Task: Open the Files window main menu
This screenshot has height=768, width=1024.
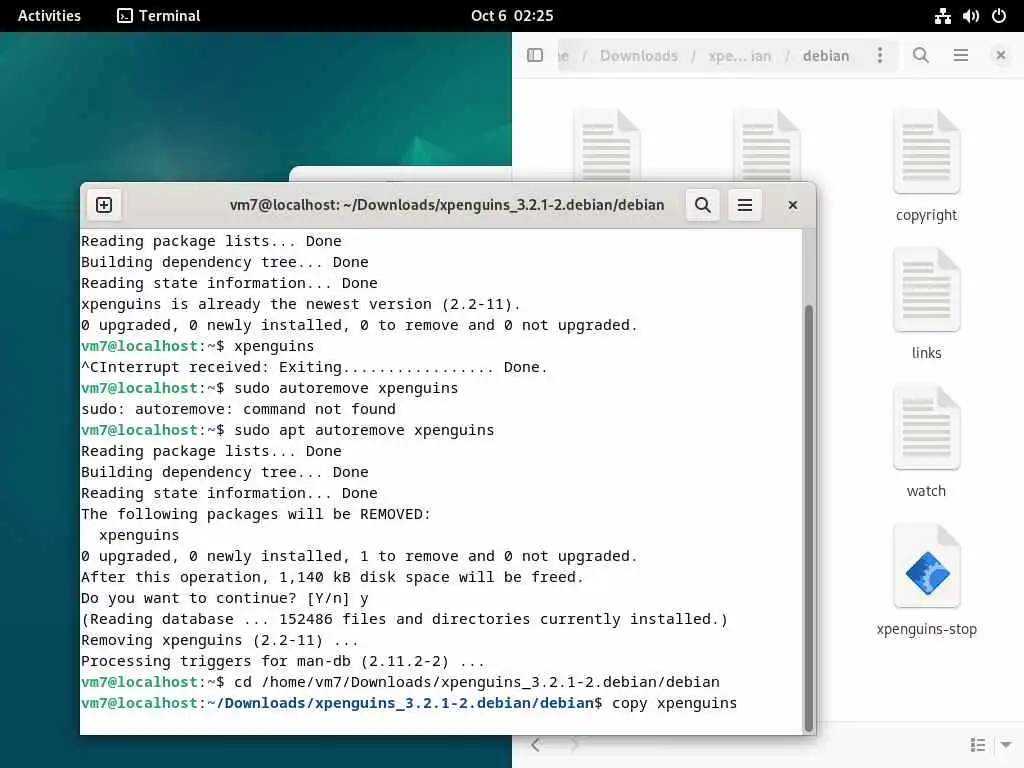Action: [x=961, y=55]
